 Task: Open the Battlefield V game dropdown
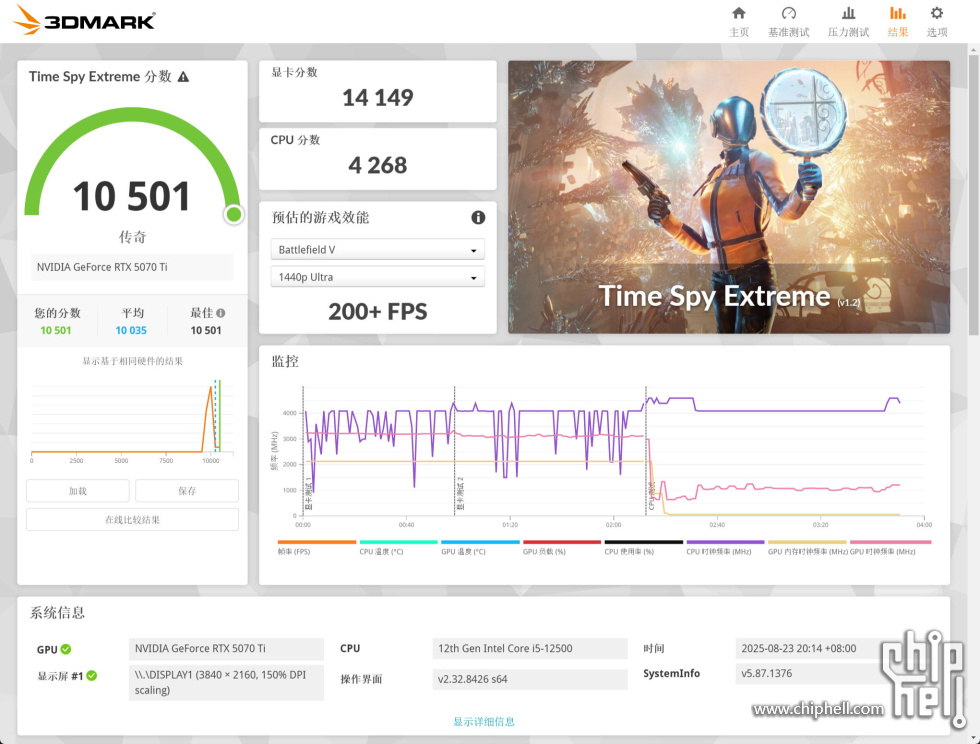[x=378, y=249]
